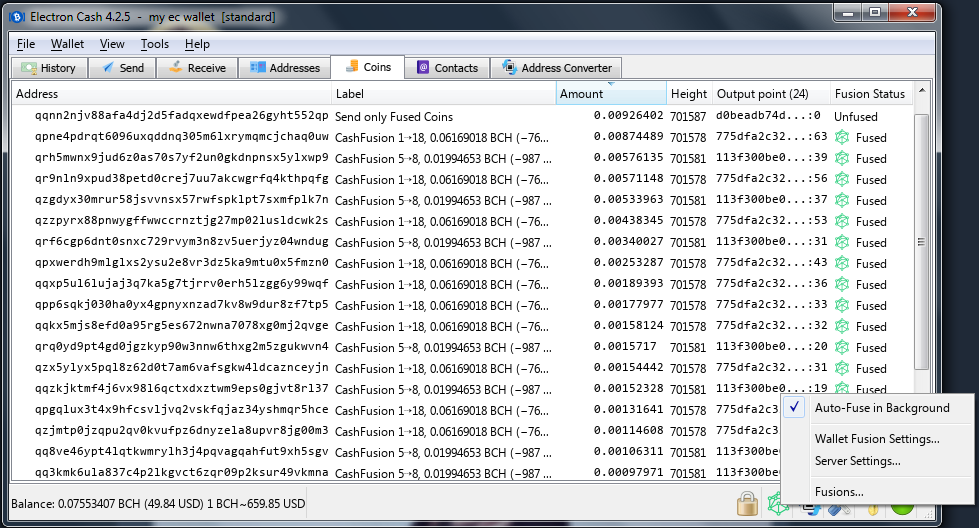Click fused icon for output 775dfa2c32...:63
The height and width of the screenshot is (528, 979).
(x=842, y=137)
